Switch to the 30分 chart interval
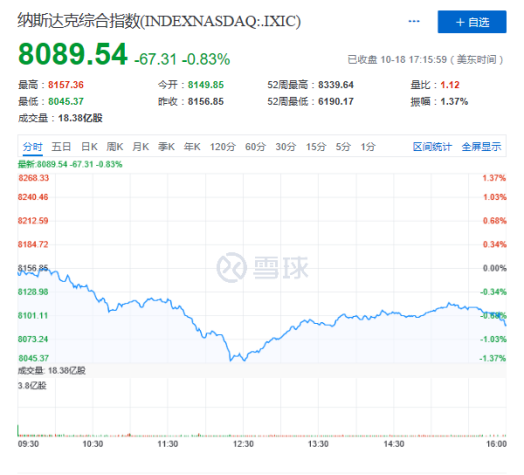 point(286,147)
